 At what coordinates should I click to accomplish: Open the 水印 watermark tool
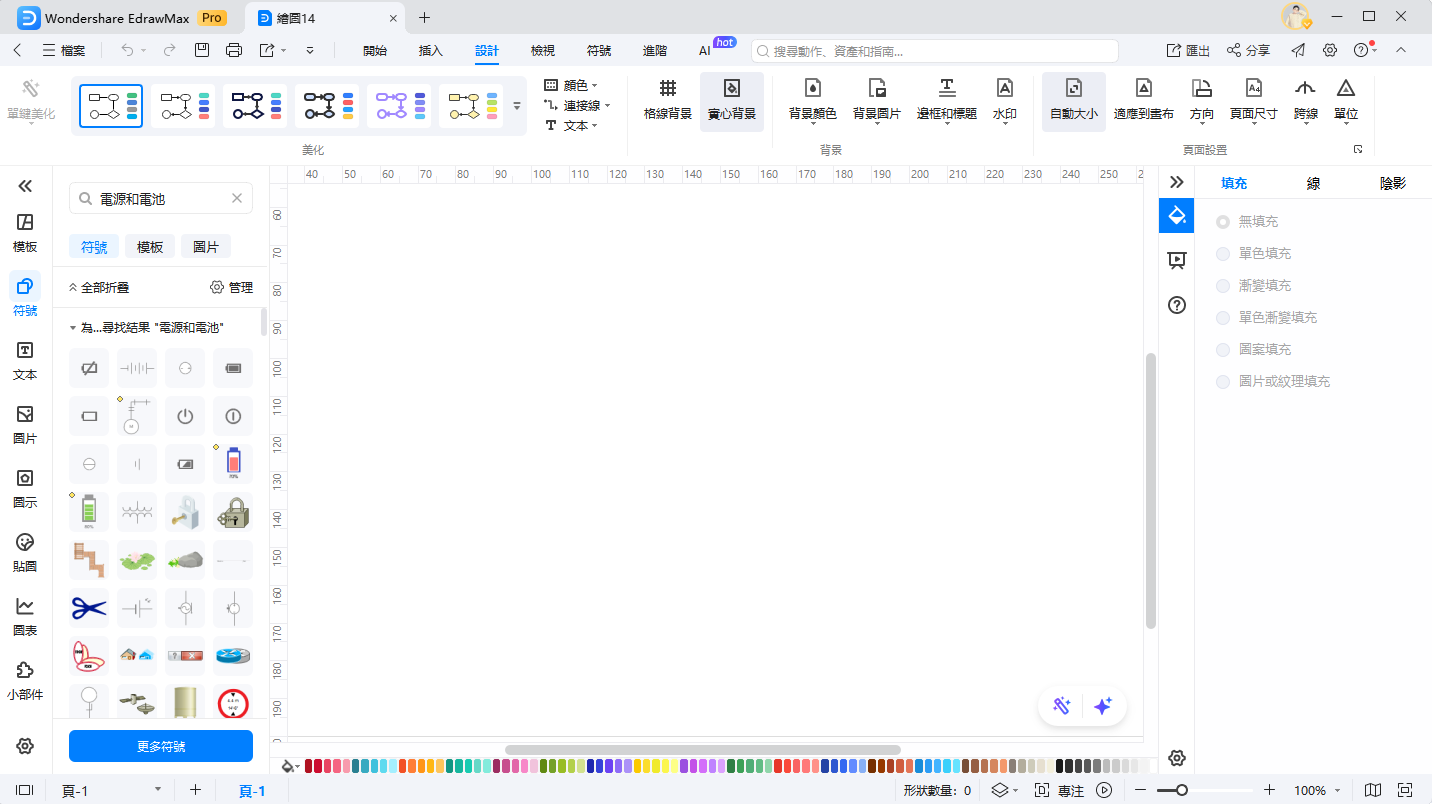(x=1004, y=90)
